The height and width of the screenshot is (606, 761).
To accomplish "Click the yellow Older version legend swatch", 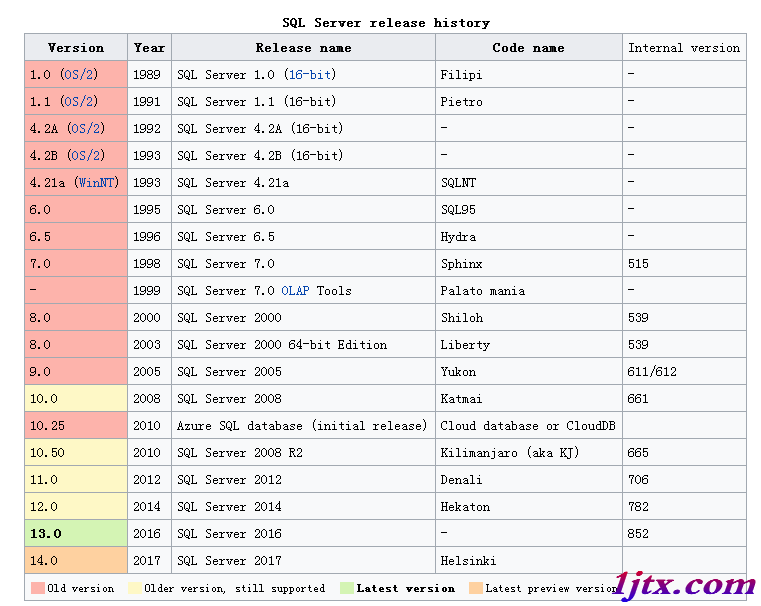I will [135, 588].
